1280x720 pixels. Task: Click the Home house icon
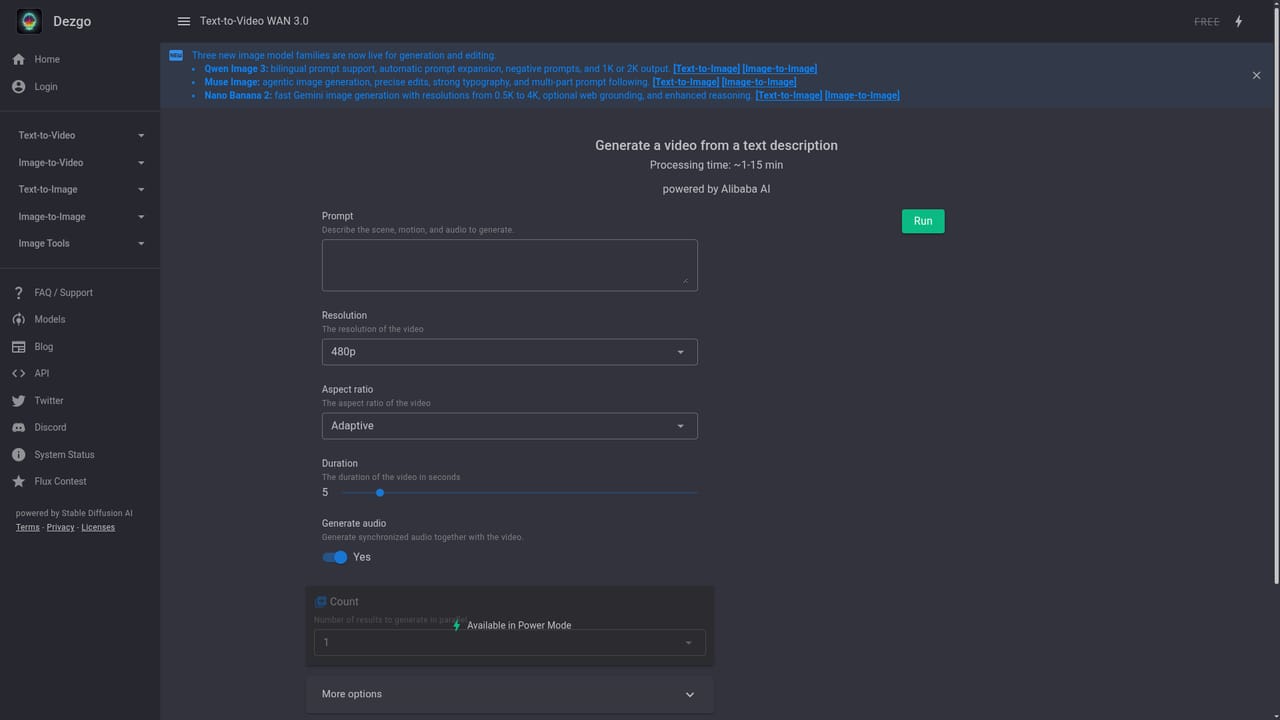18,59
